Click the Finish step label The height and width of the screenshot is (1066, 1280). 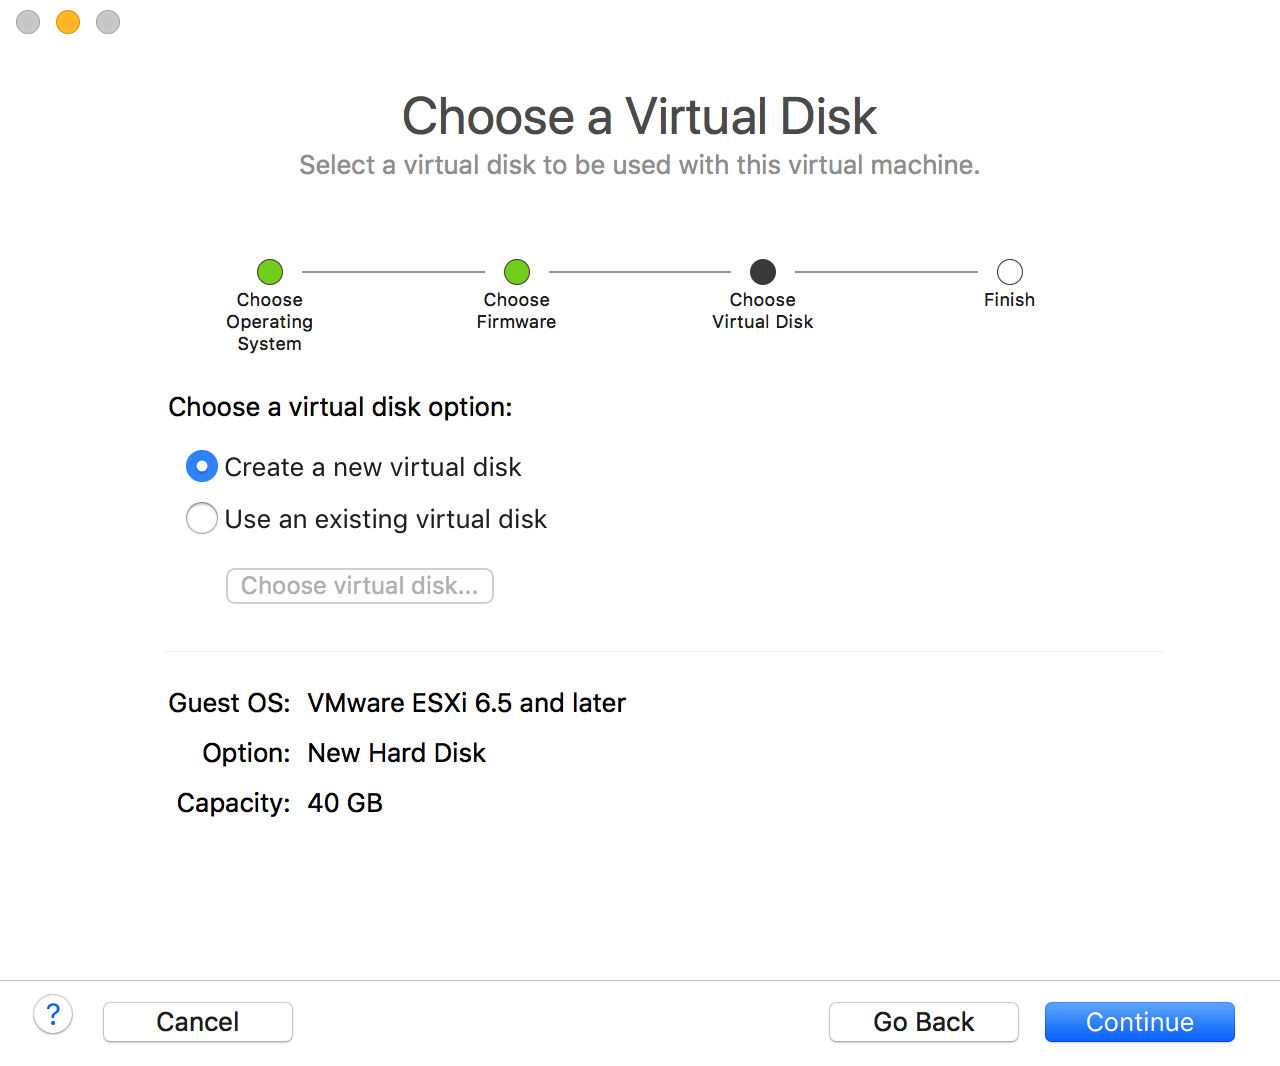[x=1009, y=300]
